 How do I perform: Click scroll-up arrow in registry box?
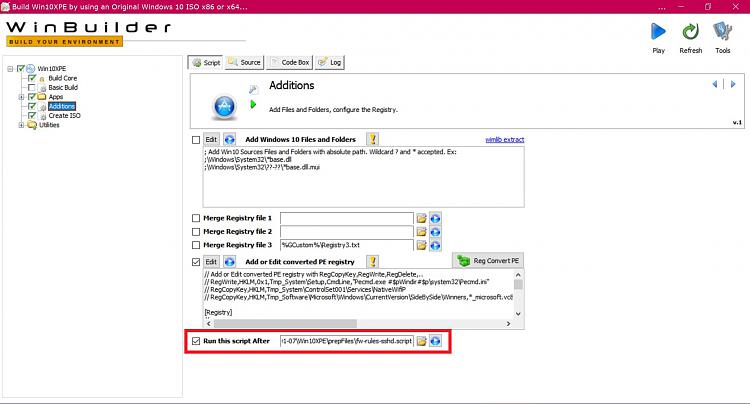pos(518,275)
